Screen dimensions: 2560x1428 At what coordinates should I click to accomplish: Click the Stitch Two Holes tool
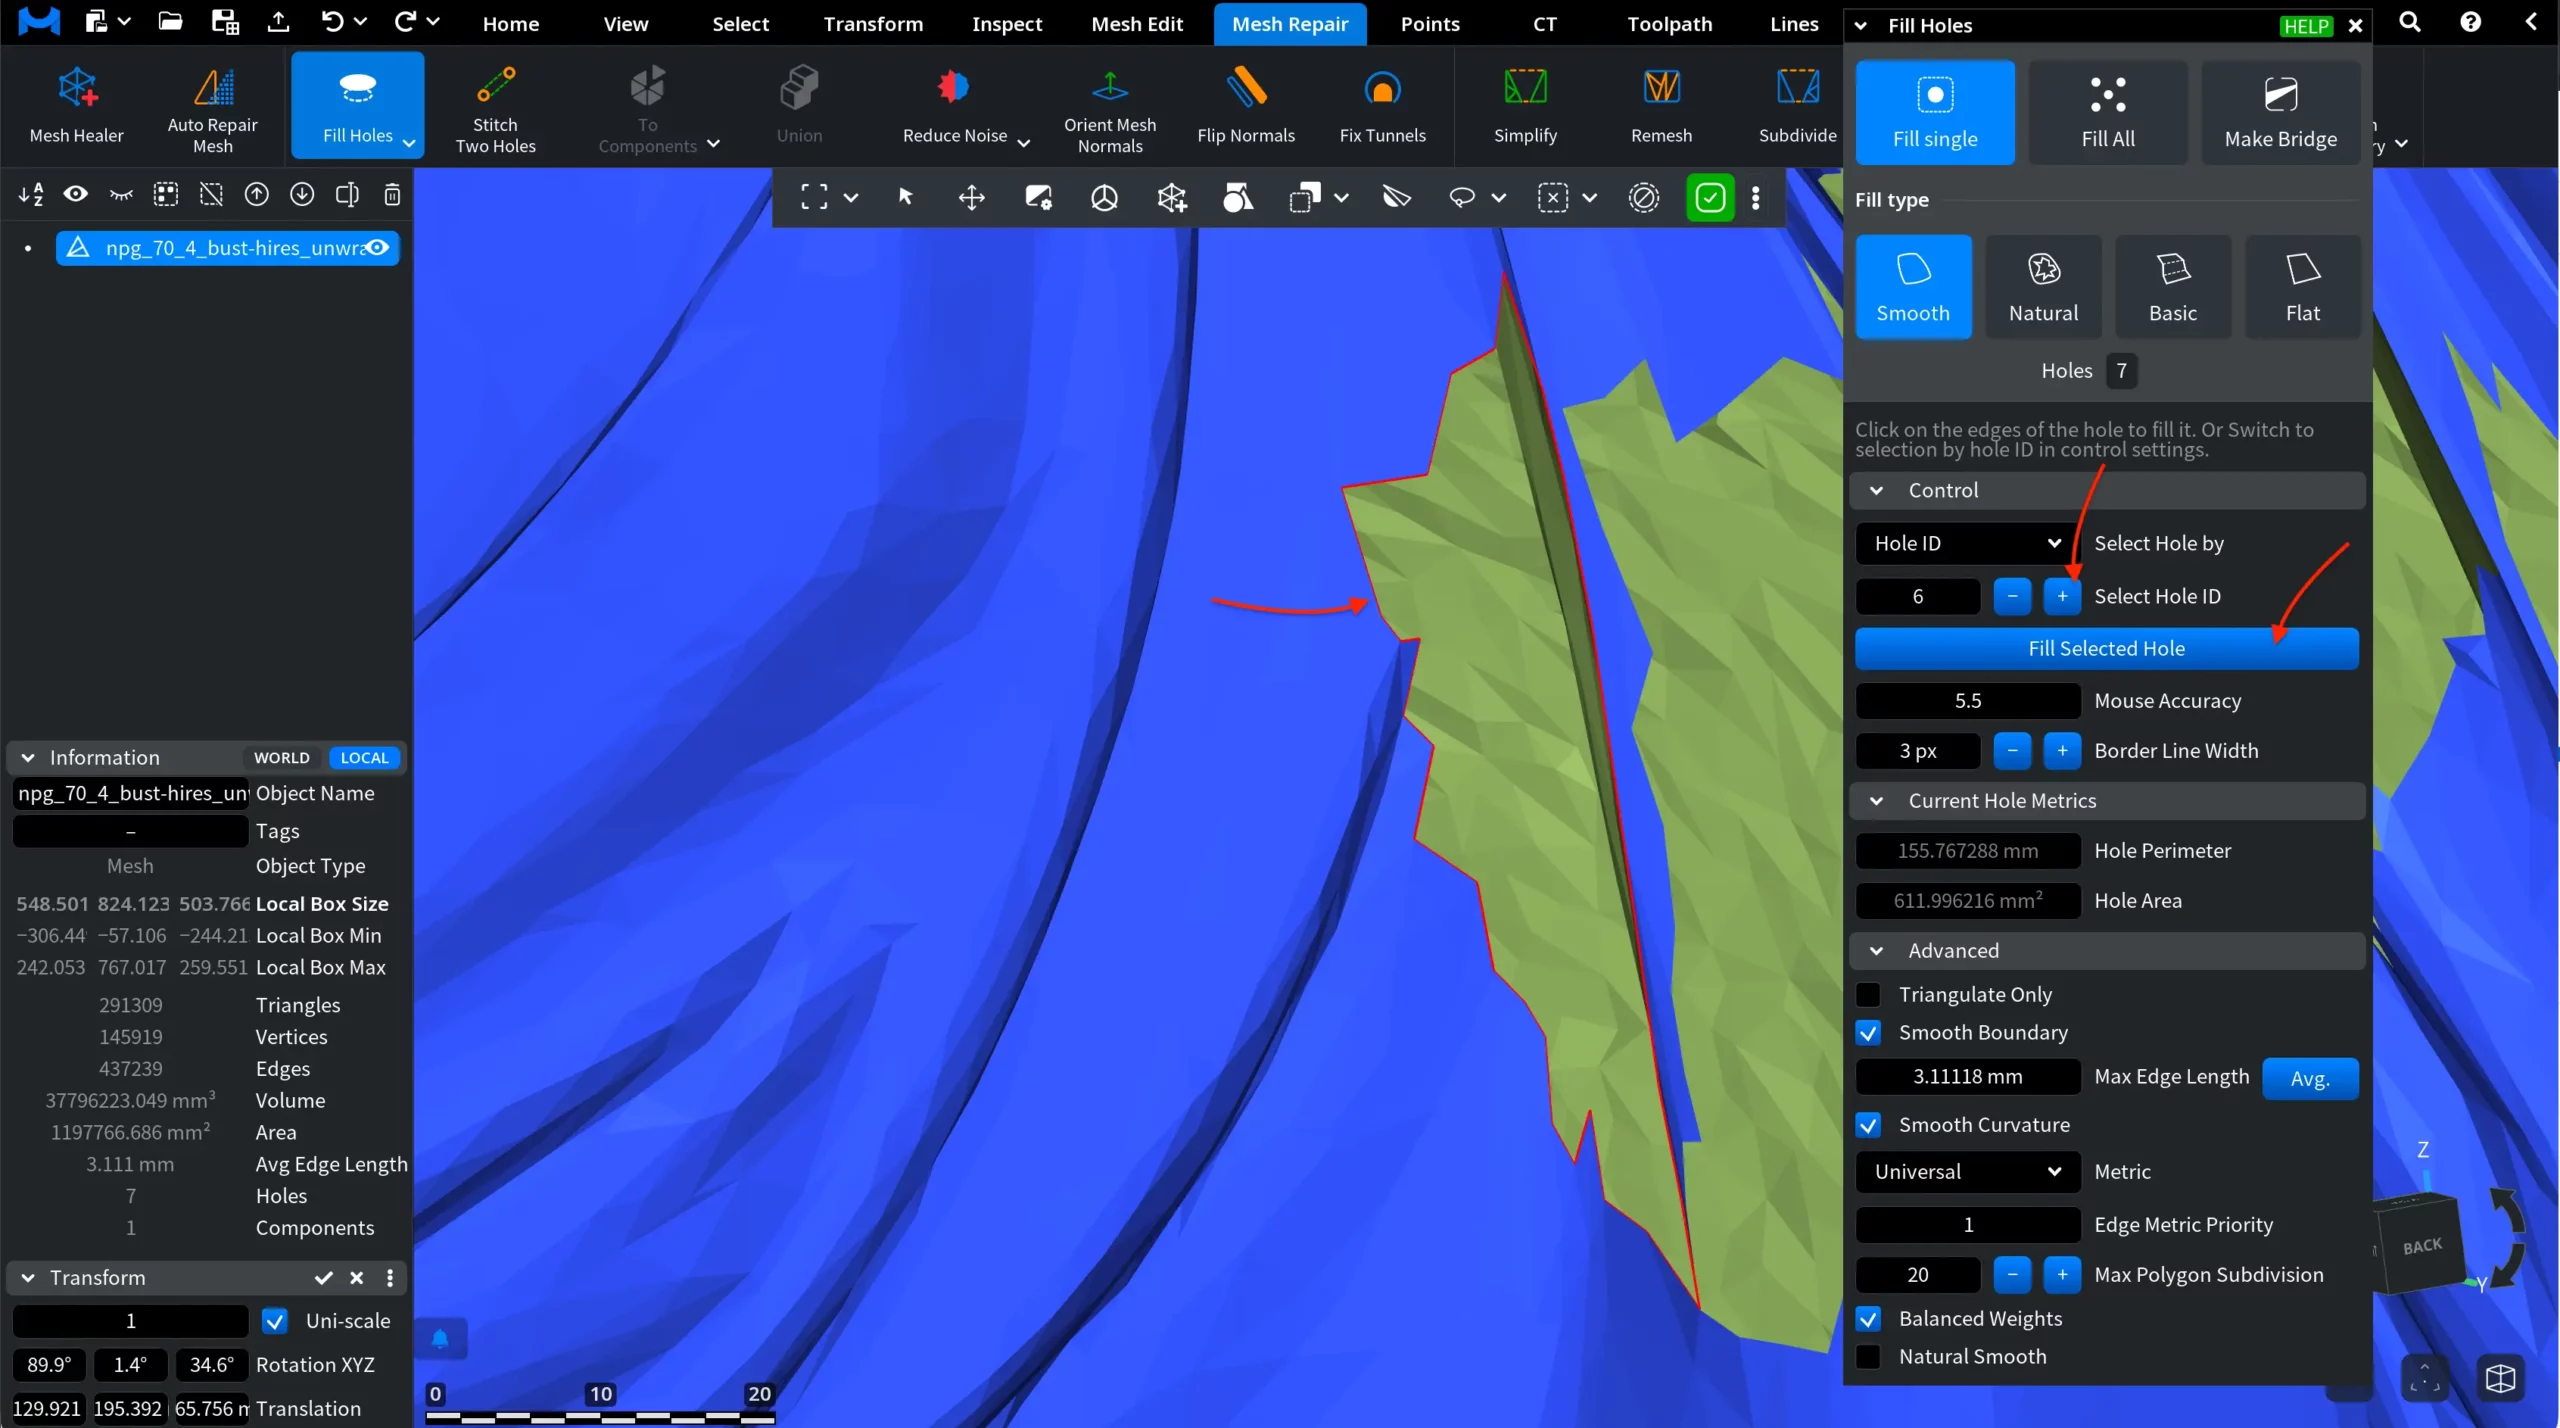495,105
